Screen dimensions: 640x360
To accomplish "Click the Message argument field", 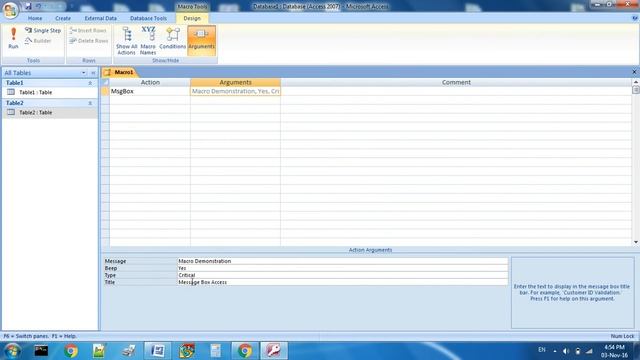I will click(x=342, y=261).
